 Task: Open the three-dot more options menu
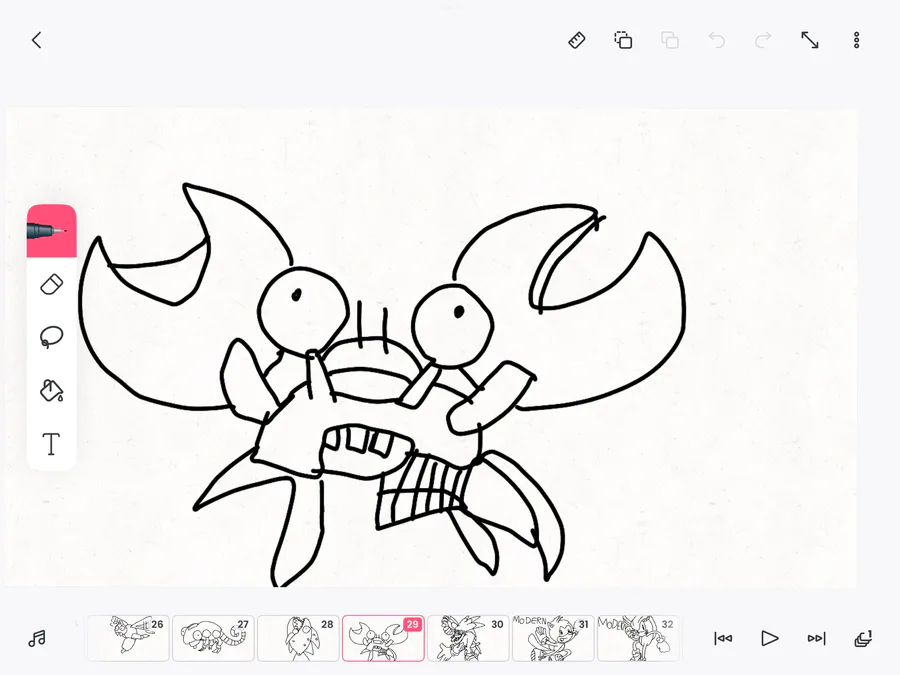click(x=856, y=40)
